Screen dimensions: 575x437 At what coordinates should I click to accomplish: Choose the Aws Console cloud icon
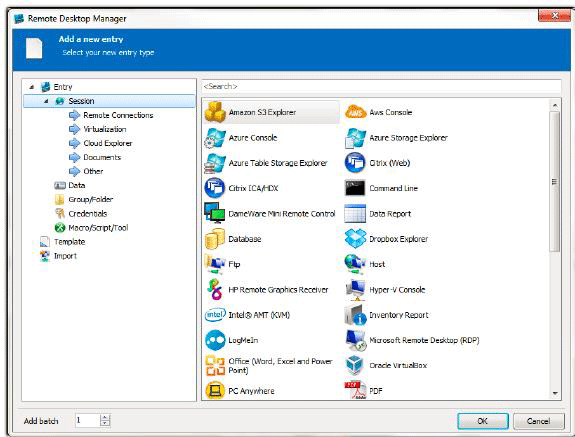click(x=355, y=112)
